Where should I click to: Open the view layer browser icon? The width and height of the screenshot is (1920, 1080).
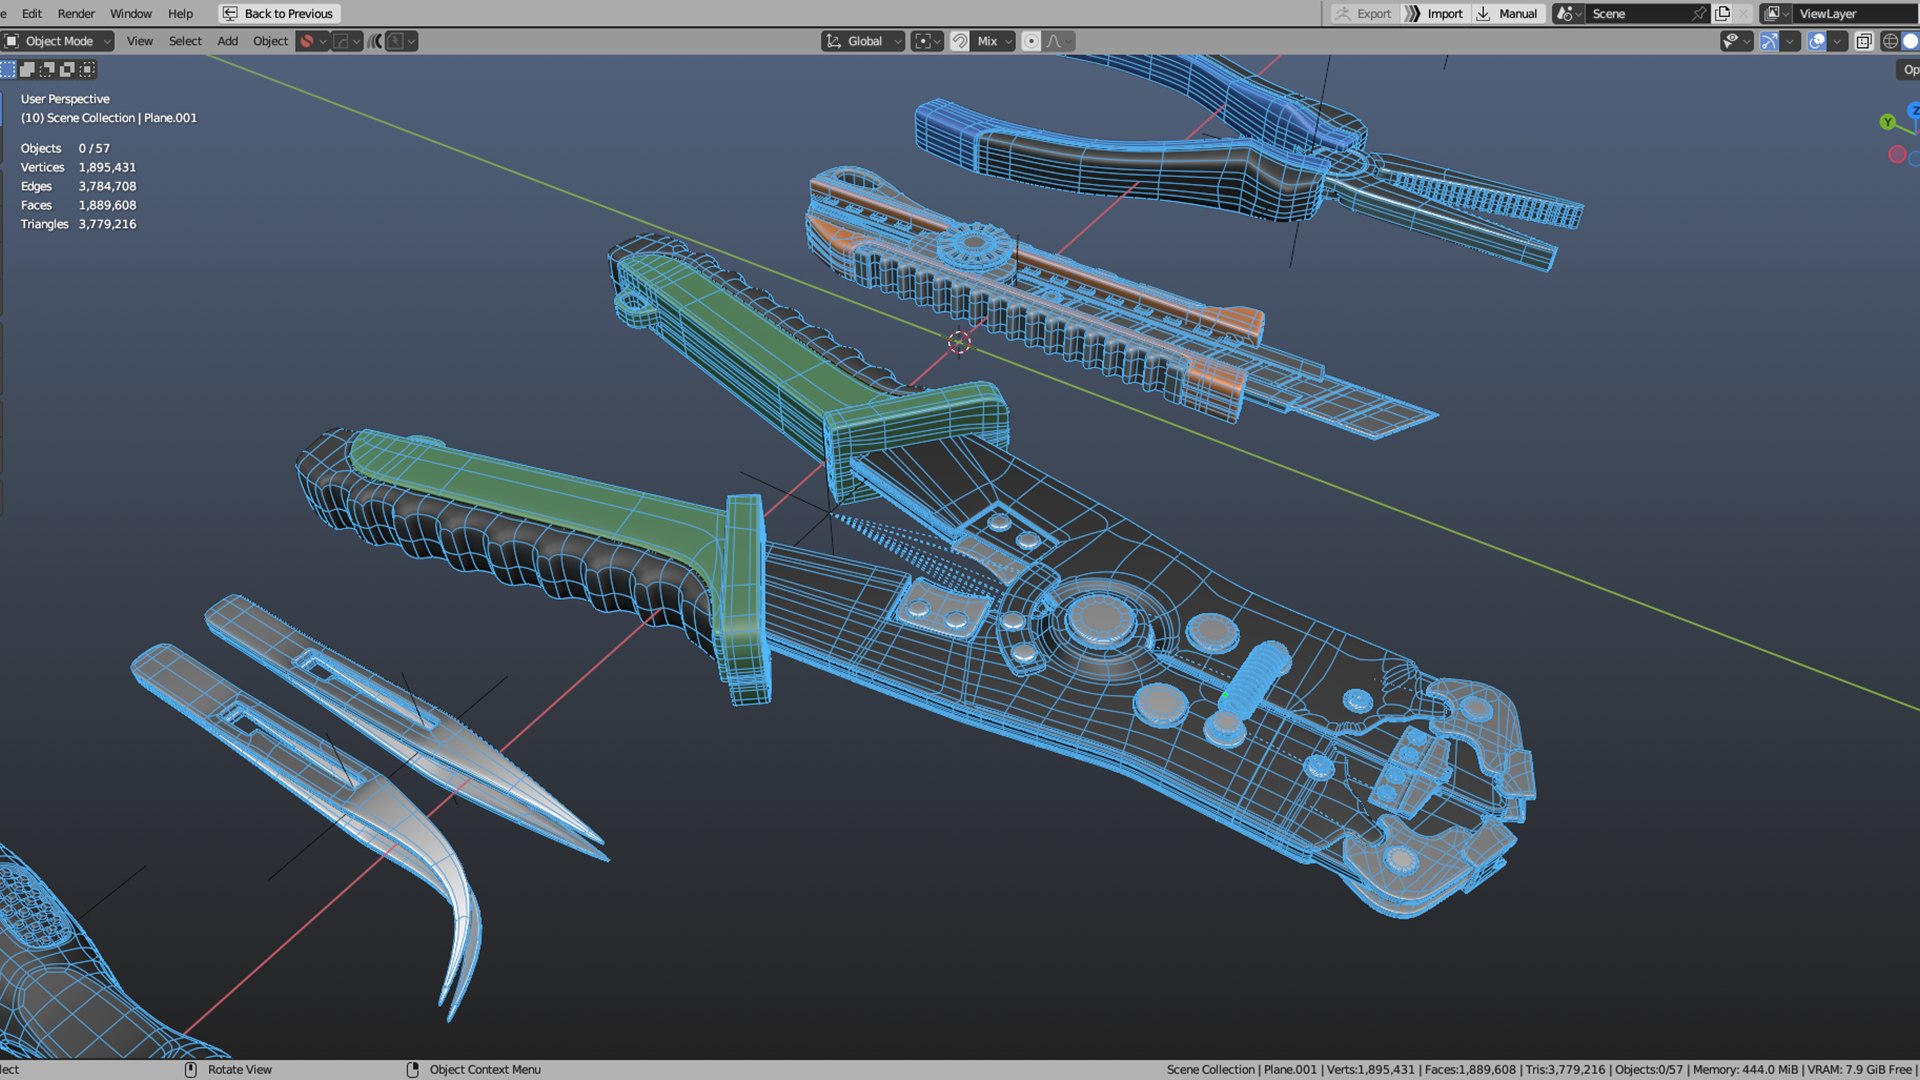coord(1776,13)
